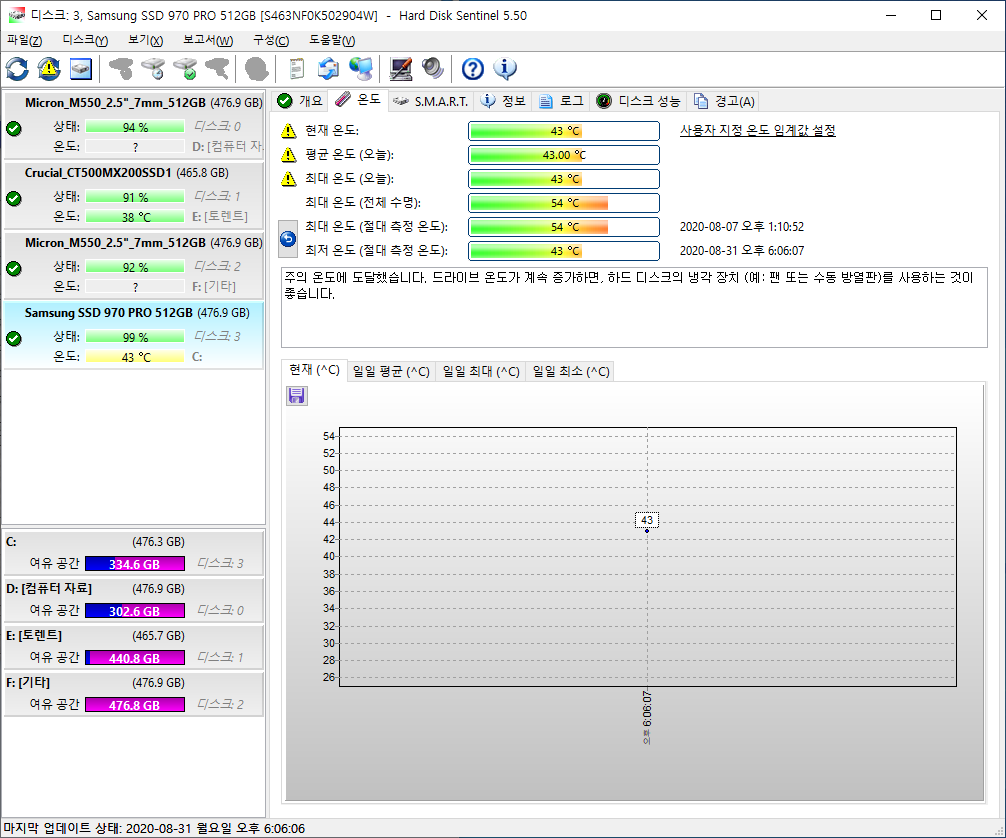Click the disk with green checkmark test icon
1006x838 pixels.
click(x=185, y=69)
